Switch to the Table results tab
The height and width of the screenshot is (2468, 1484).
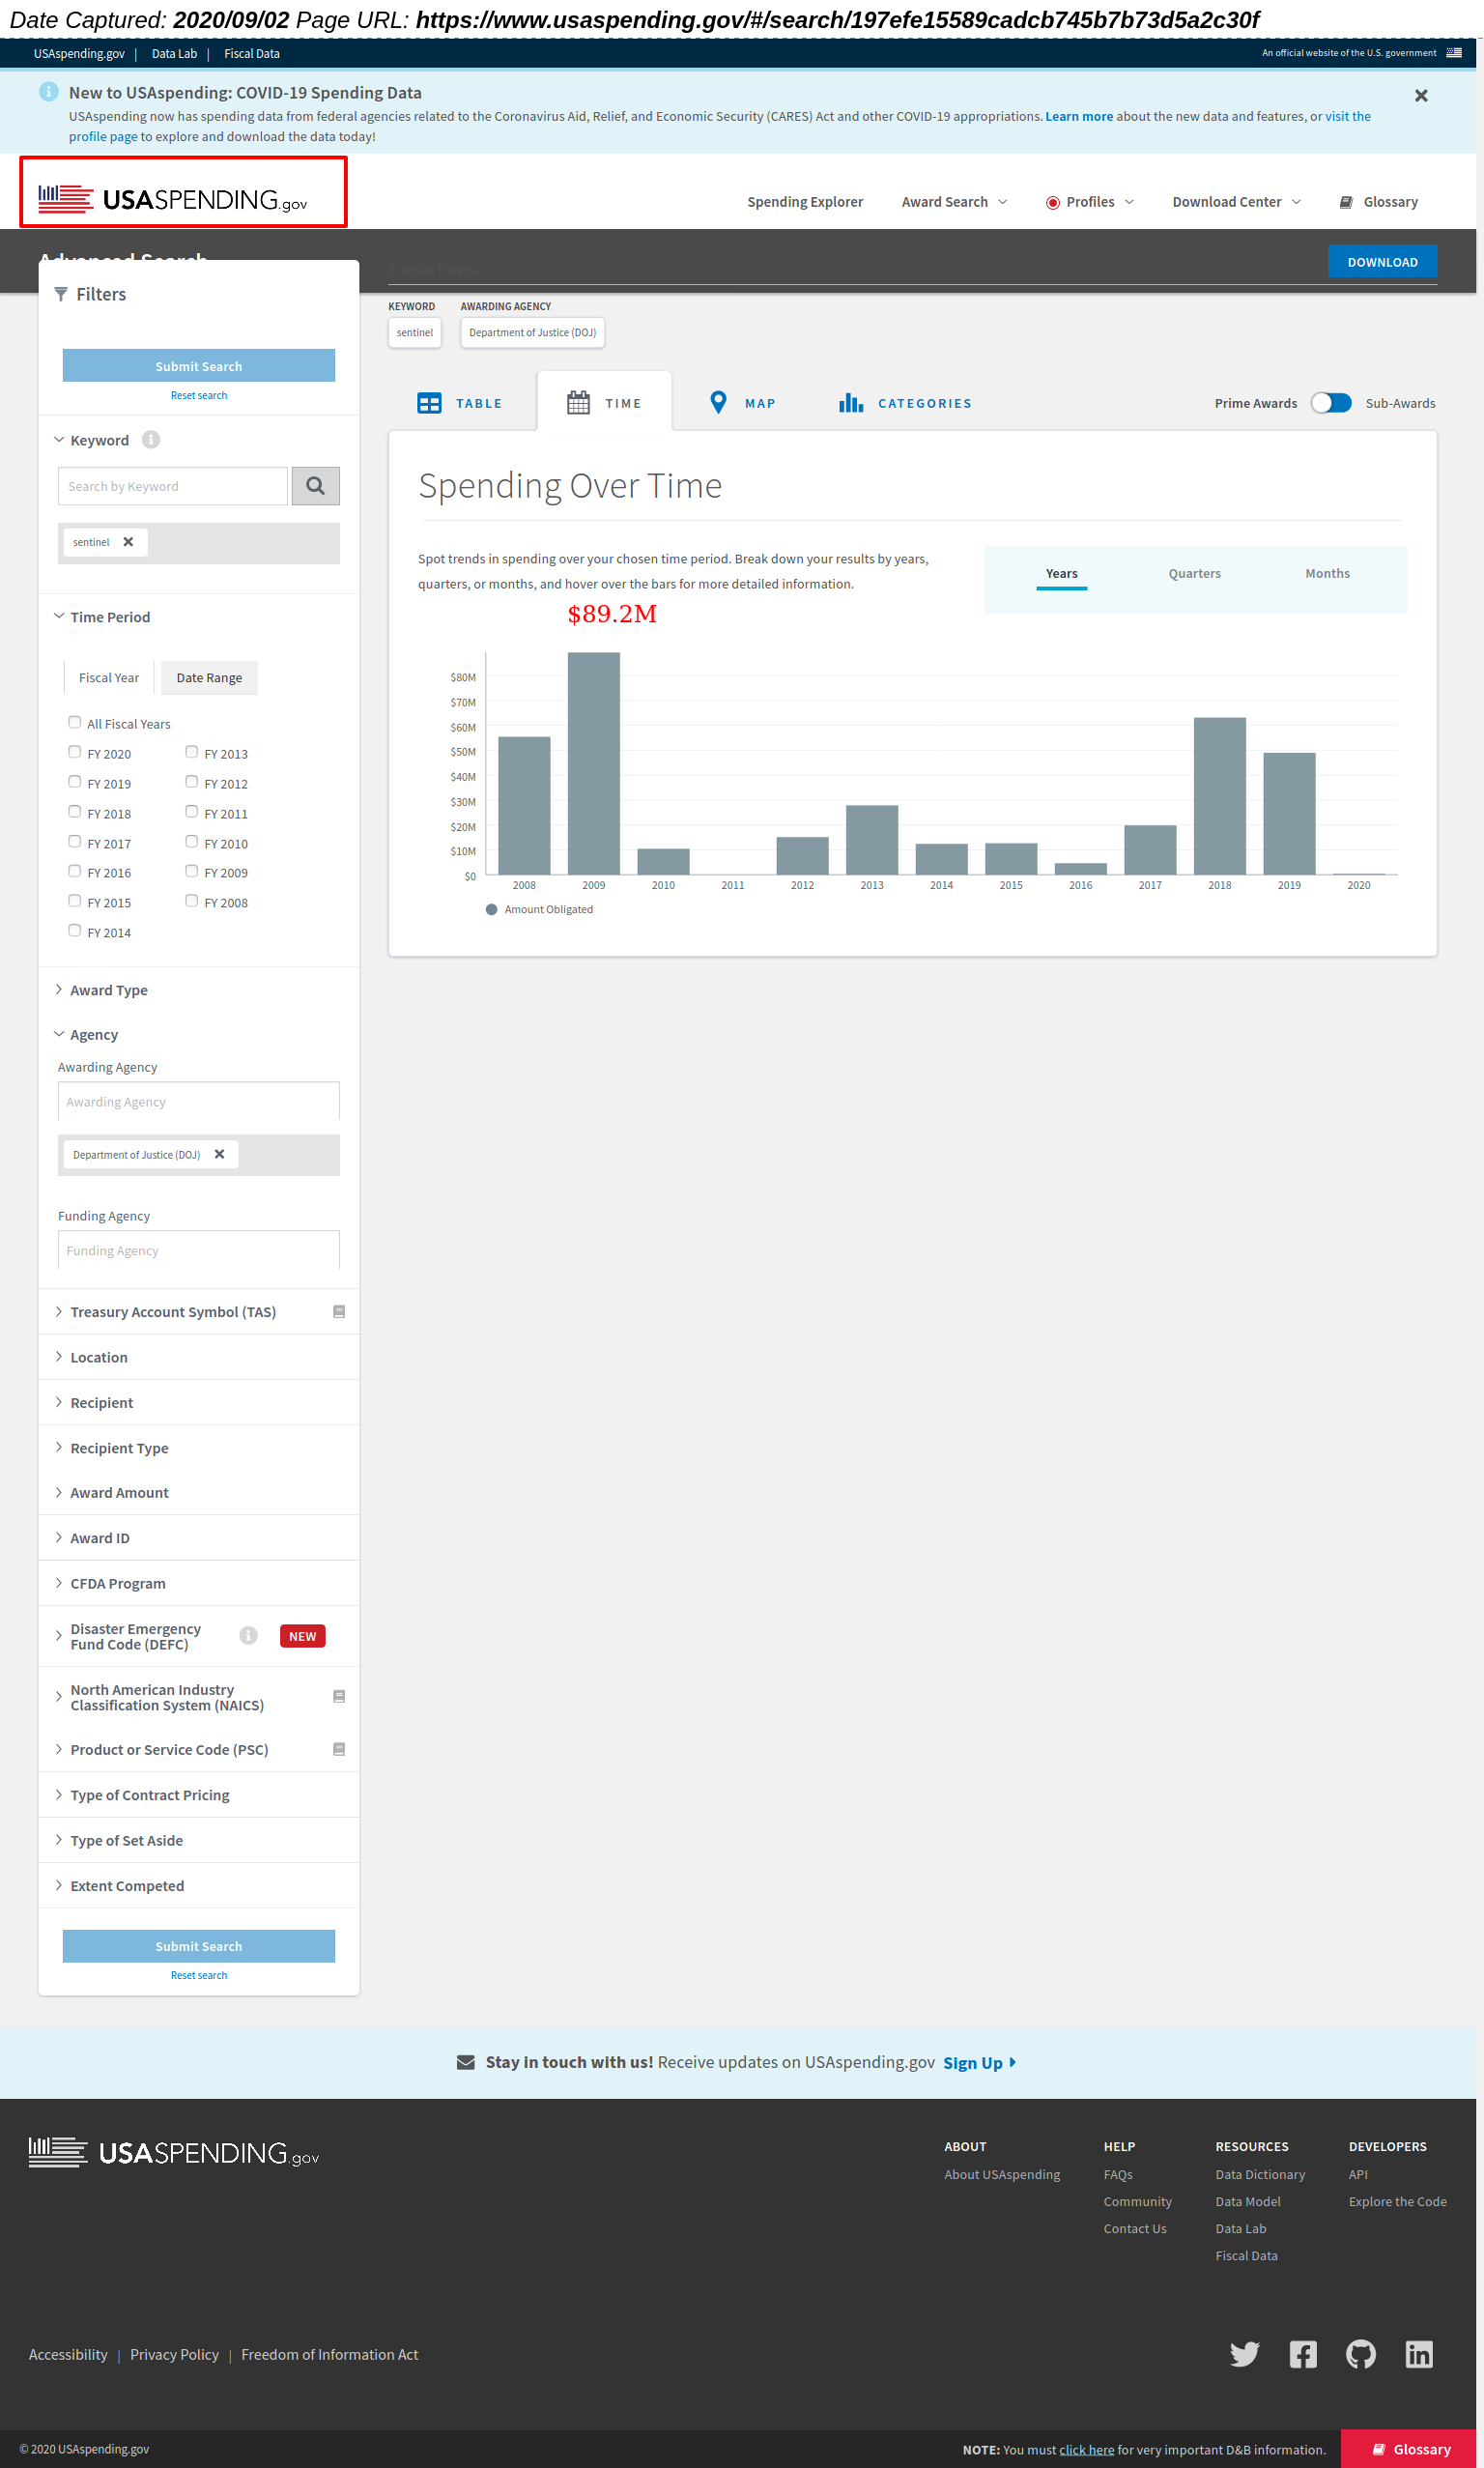460,403
